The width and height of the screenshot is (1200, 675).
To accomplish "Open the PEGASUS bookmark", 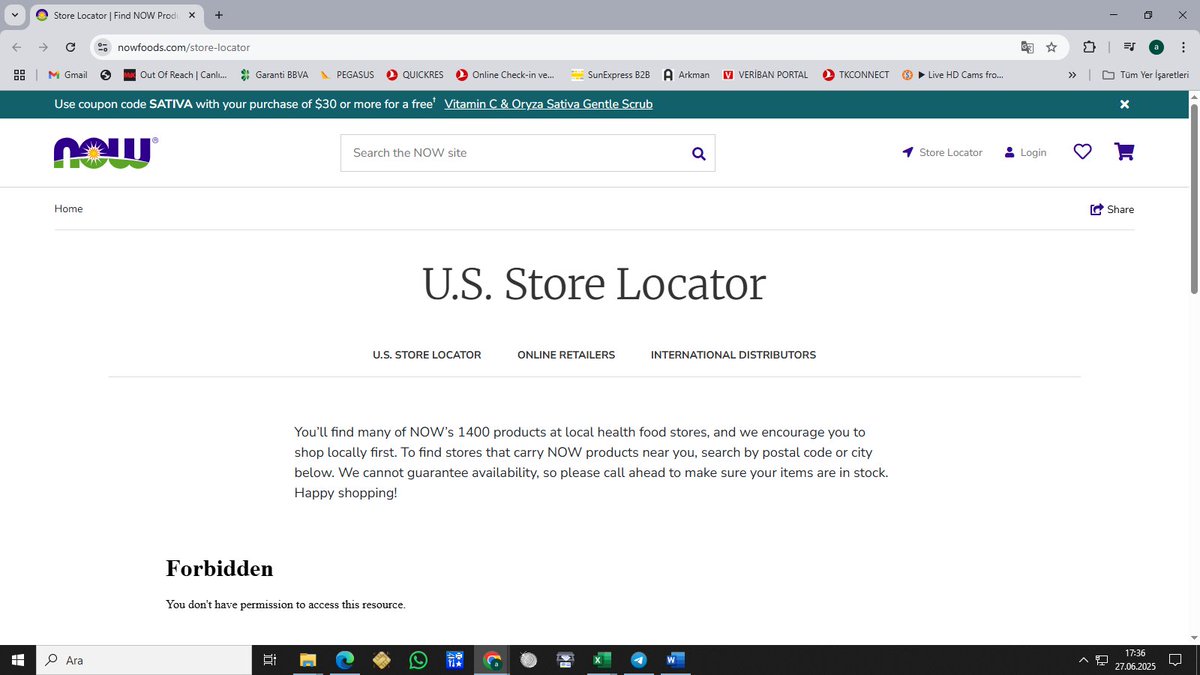I will click(346, 75).
